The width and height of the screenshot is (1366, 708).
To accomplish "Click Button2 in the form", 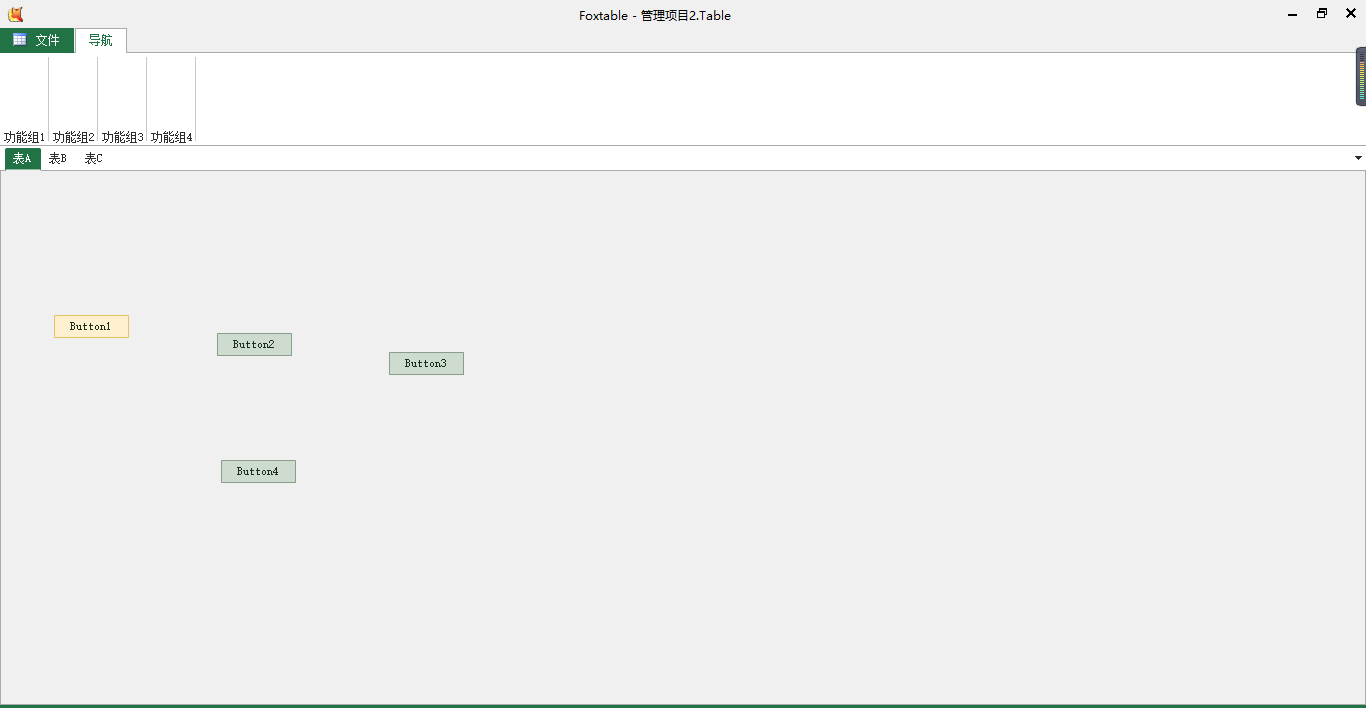I will tap(254, 344).
